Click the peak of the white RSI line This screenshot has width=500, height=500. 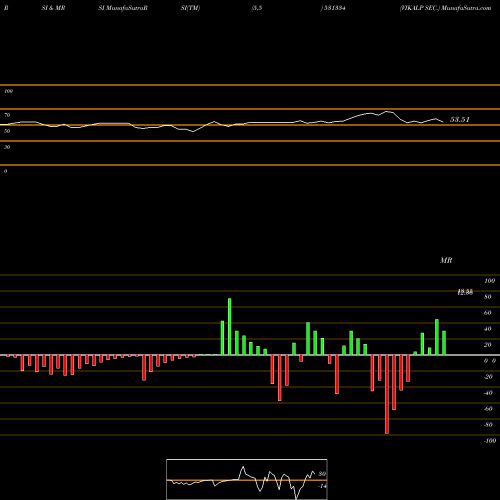(387, 112)
